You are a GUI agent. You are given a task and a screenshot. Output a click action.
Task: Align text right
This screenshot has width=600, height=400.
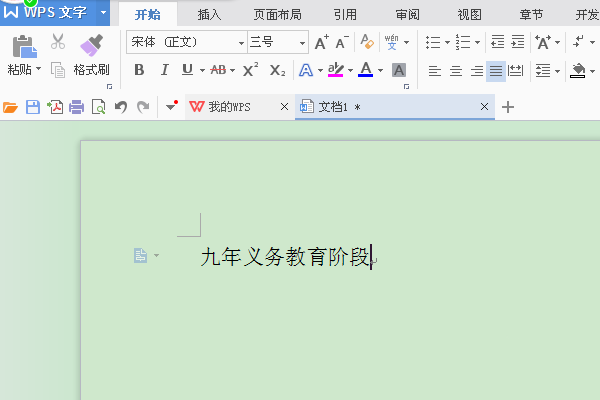click(477, 71)
